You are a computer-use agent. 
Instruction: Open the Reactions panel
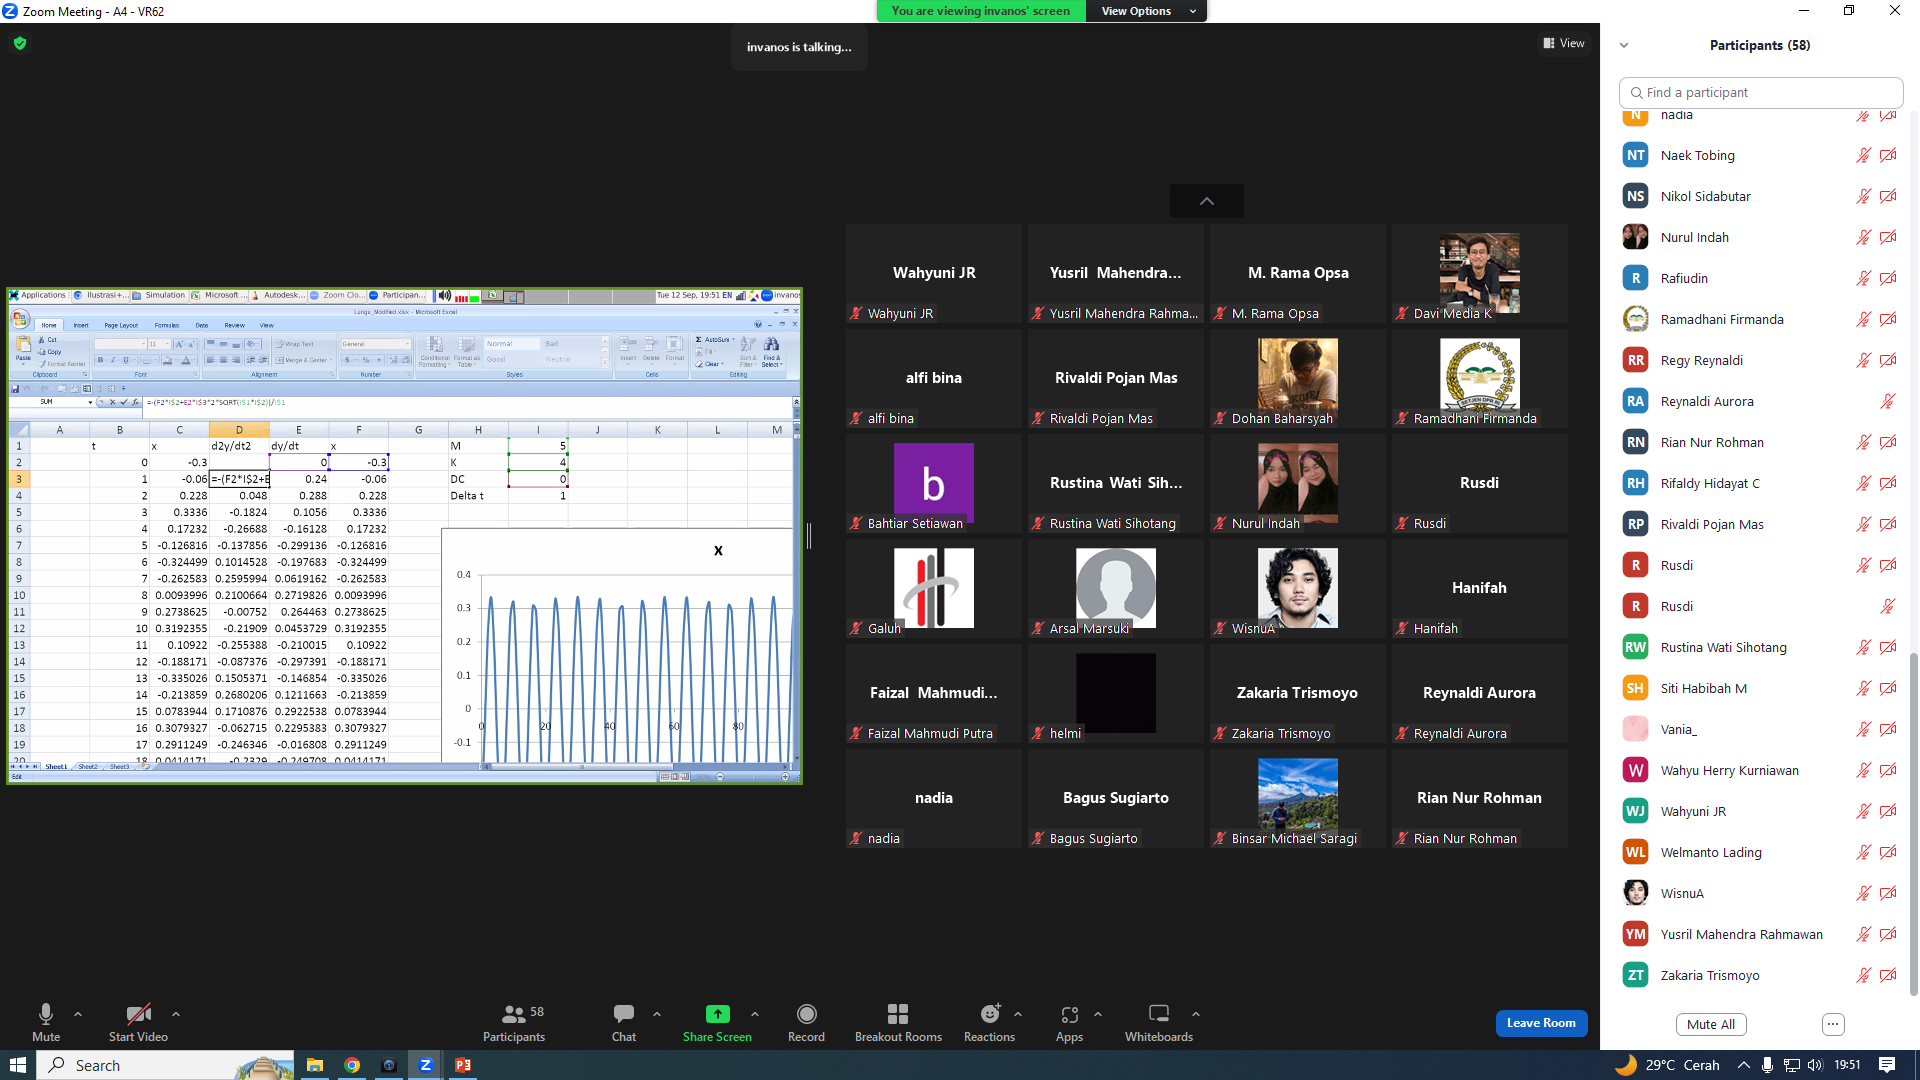click(x=989, y=1022)
